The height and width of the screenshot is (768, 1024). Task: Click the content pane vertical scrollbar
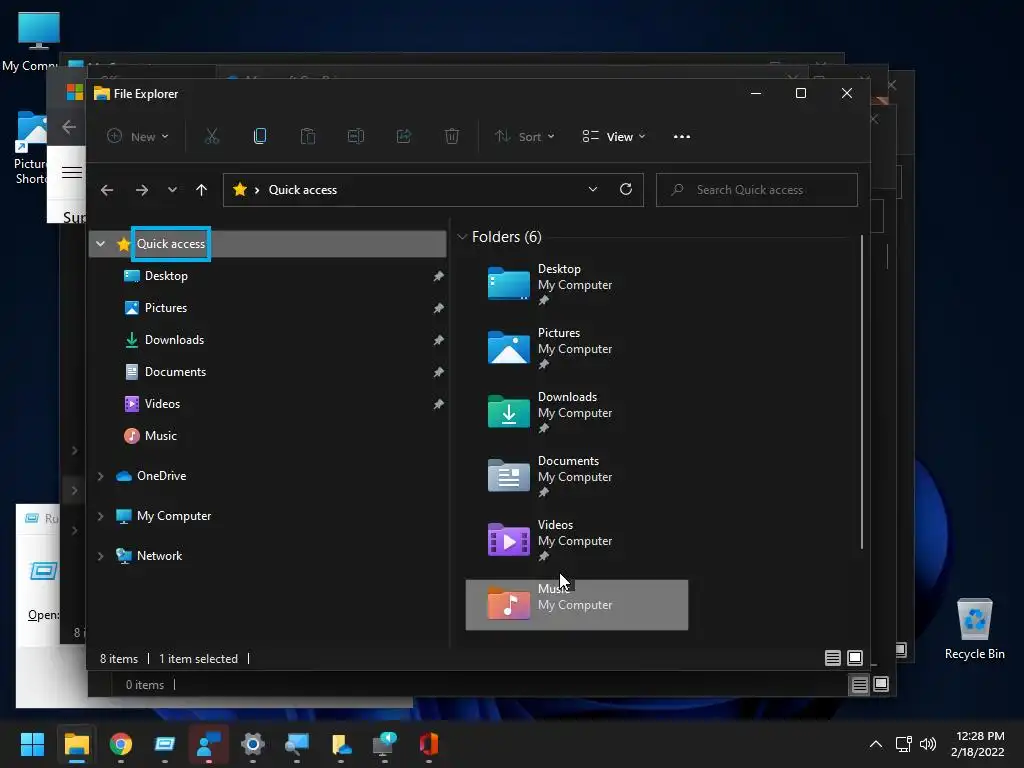point(862,392)
